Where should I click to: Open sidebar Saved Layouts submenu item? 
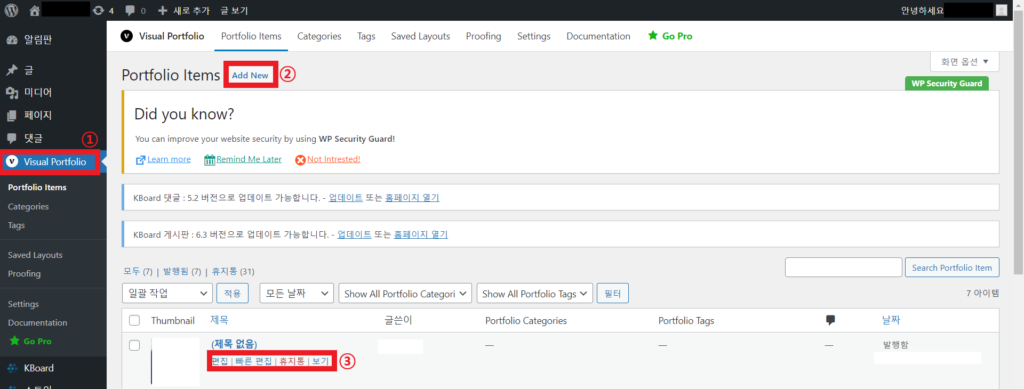point(35,255)
